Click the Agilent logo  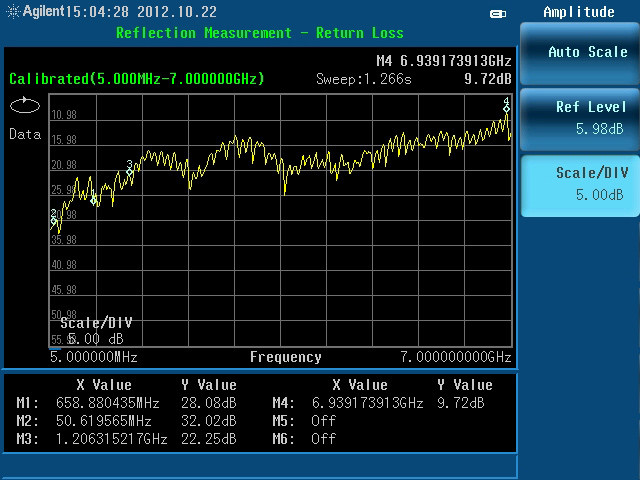[x=36, y=12]
